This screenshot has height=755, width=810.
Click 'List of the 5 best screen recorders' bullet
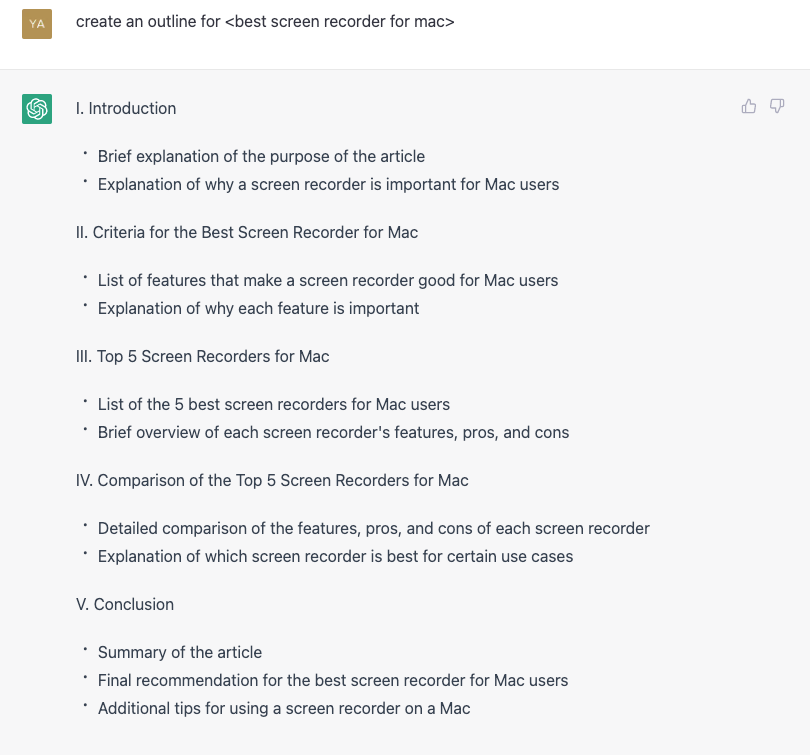tap(274, 404)
